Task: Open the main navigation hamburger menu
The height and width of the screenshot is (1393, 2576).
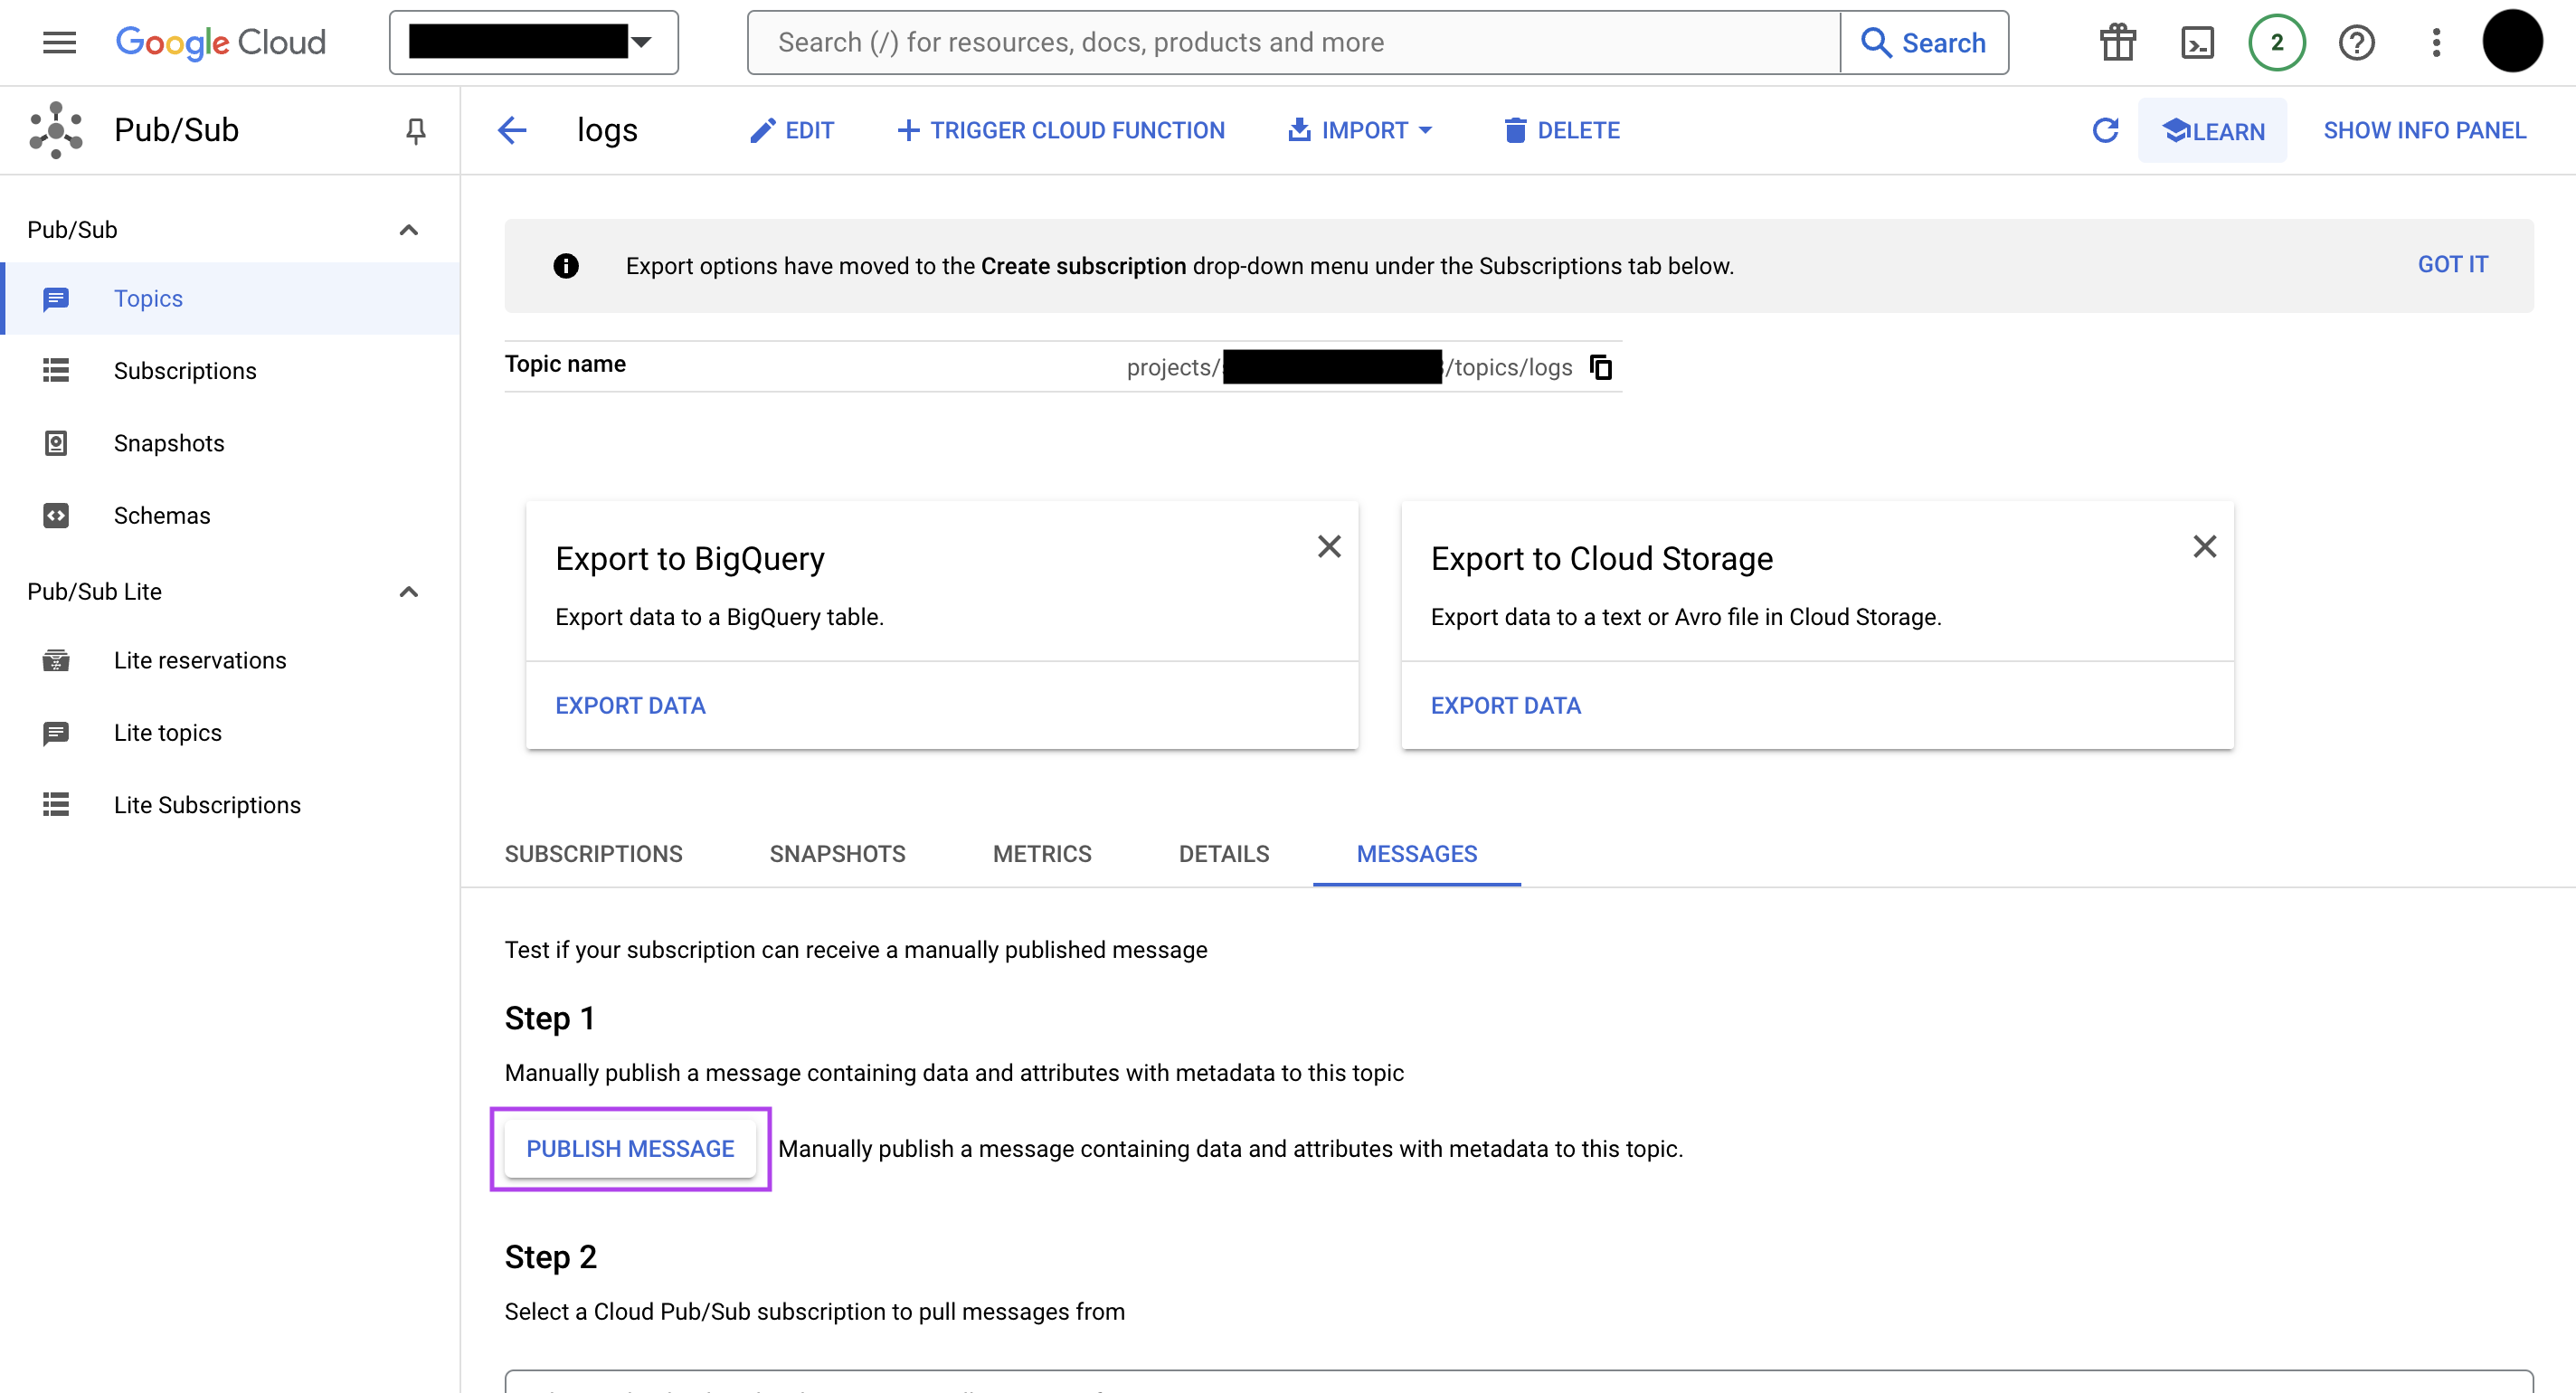Action: pyautogui.click(x=59, y=42)
